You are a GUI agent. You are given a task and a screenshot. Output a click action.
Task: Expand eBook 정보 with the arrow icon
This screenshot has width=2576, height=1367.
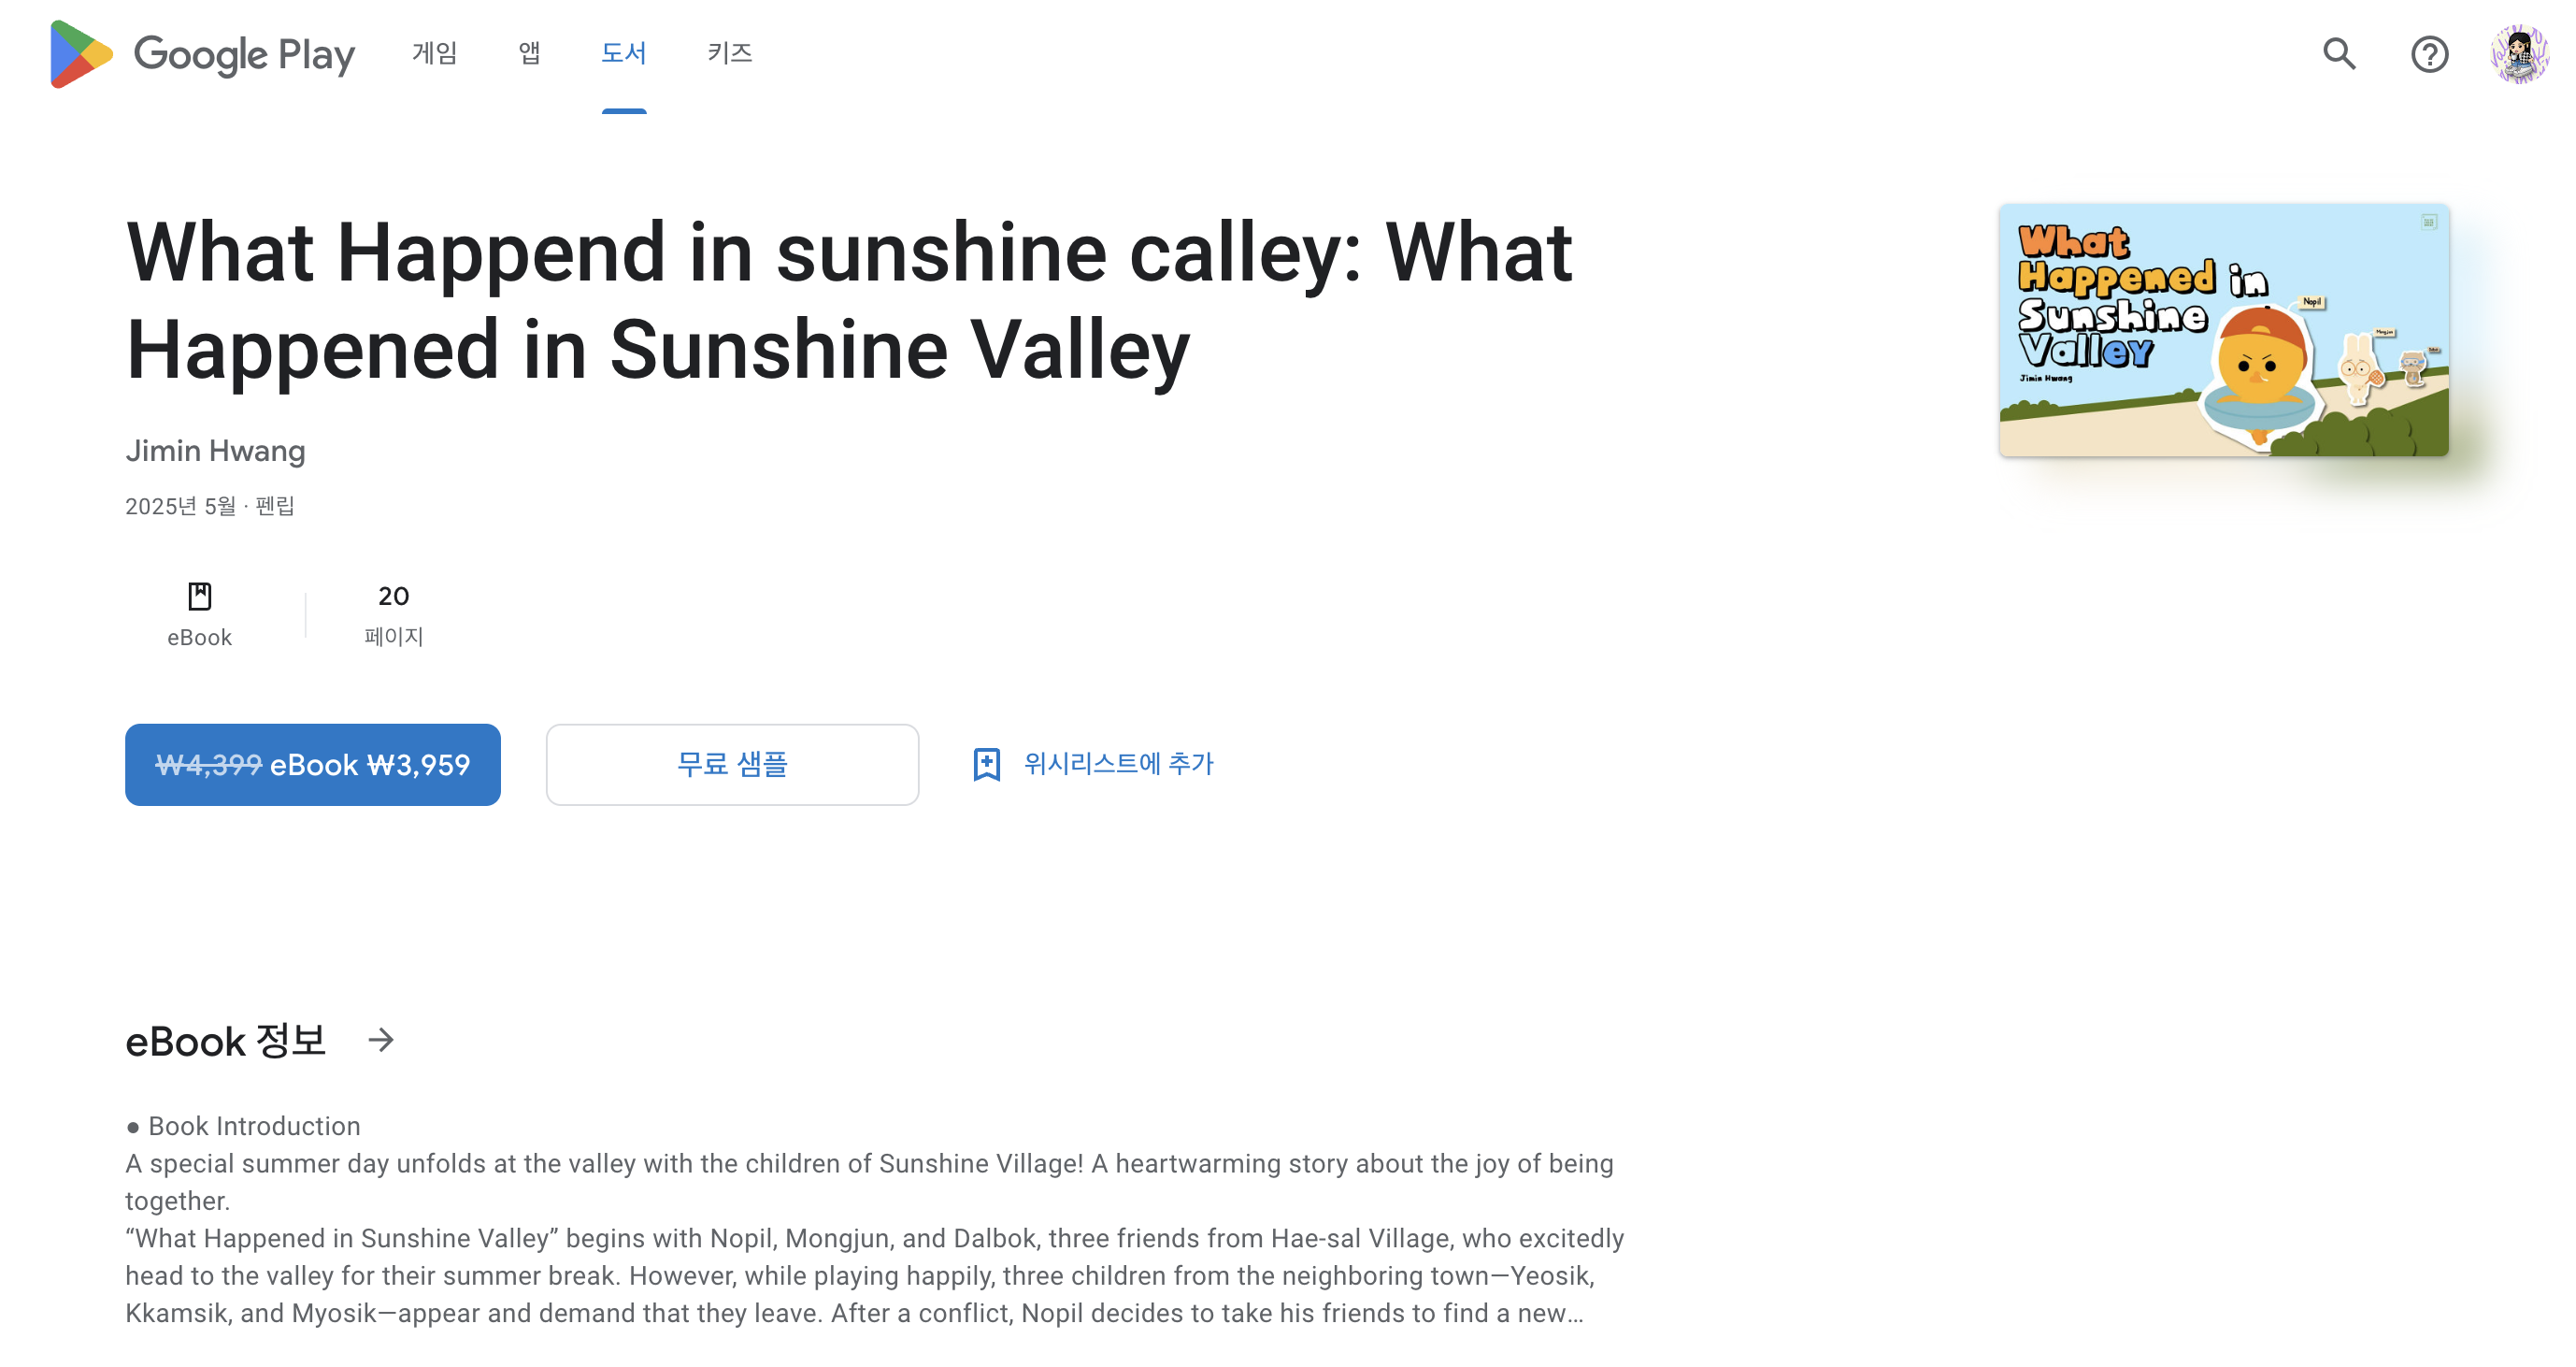(x=381, y=1040)
